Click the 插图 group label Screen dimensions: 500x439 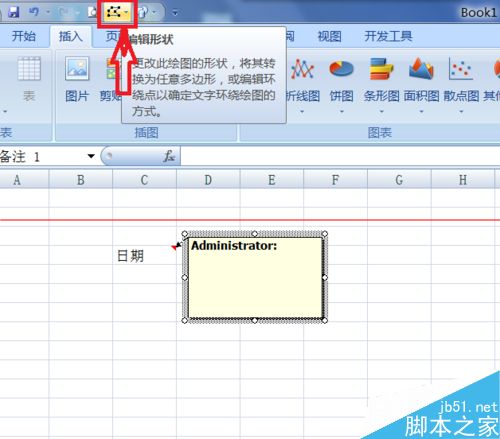coord(146,133)
